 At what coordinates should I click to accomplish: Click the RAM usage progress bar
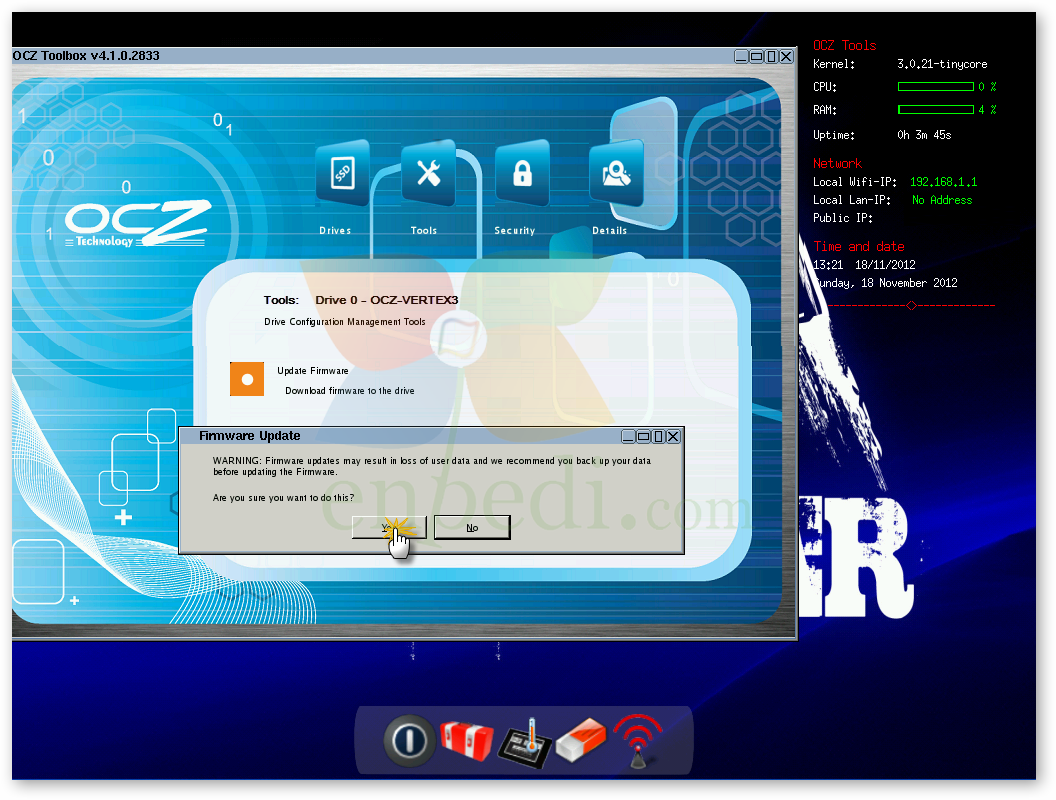coord(935,110)
